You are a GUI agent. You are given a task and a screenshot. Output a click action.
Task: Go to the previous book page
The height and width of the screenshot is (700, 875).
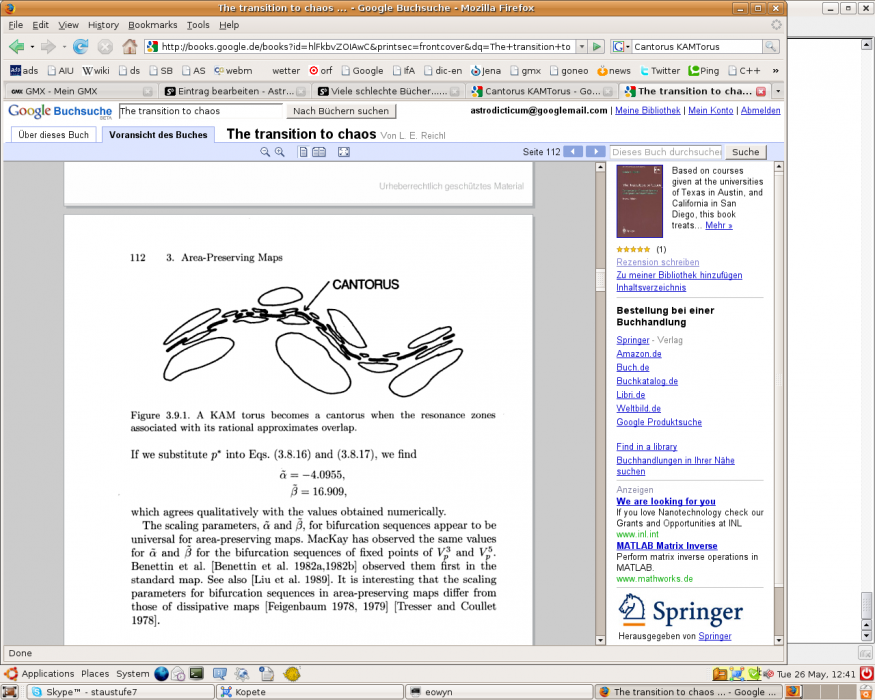point(572,152)
